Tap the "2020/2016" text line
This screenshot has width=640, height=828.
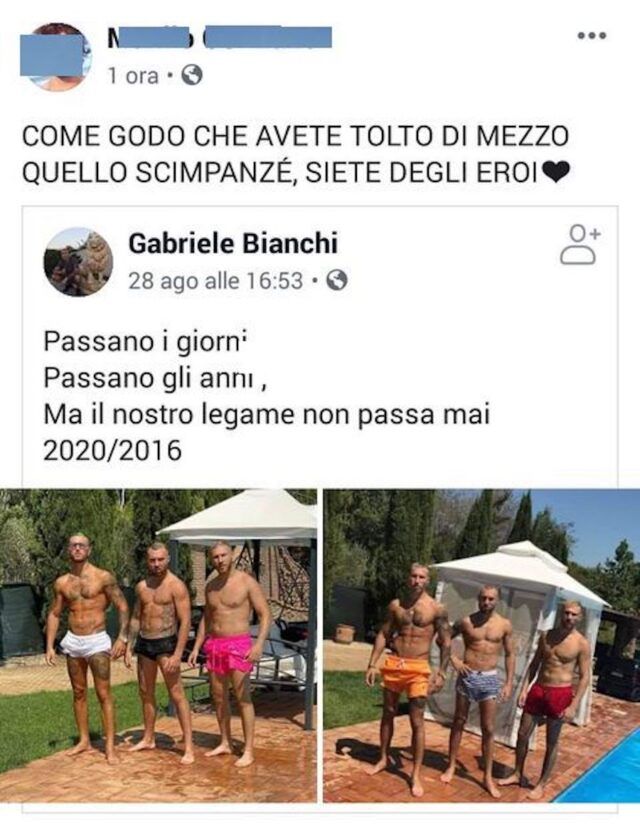click(112, 450)
